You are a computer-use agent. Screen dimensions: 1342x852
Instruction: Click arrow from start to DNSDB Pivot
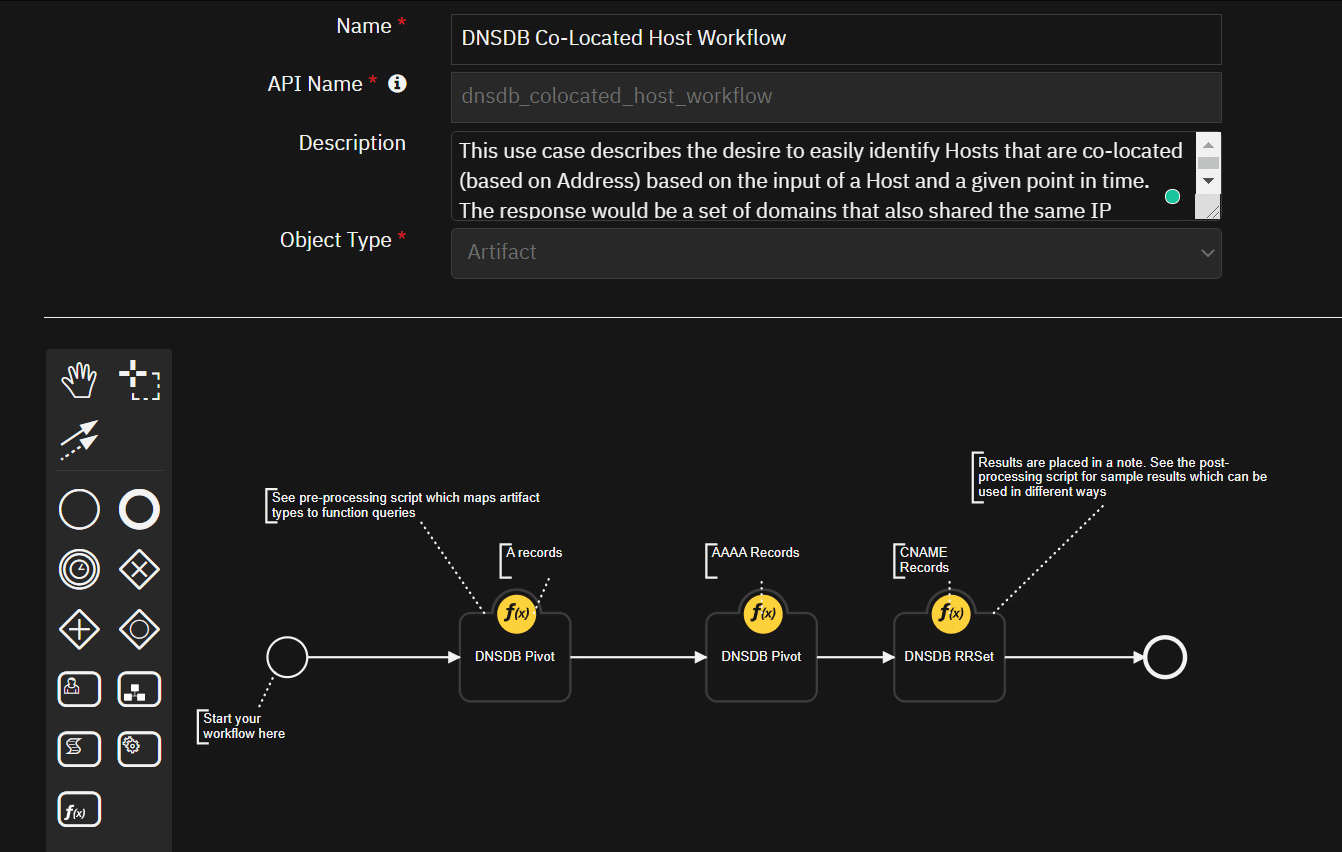[384, 657]
